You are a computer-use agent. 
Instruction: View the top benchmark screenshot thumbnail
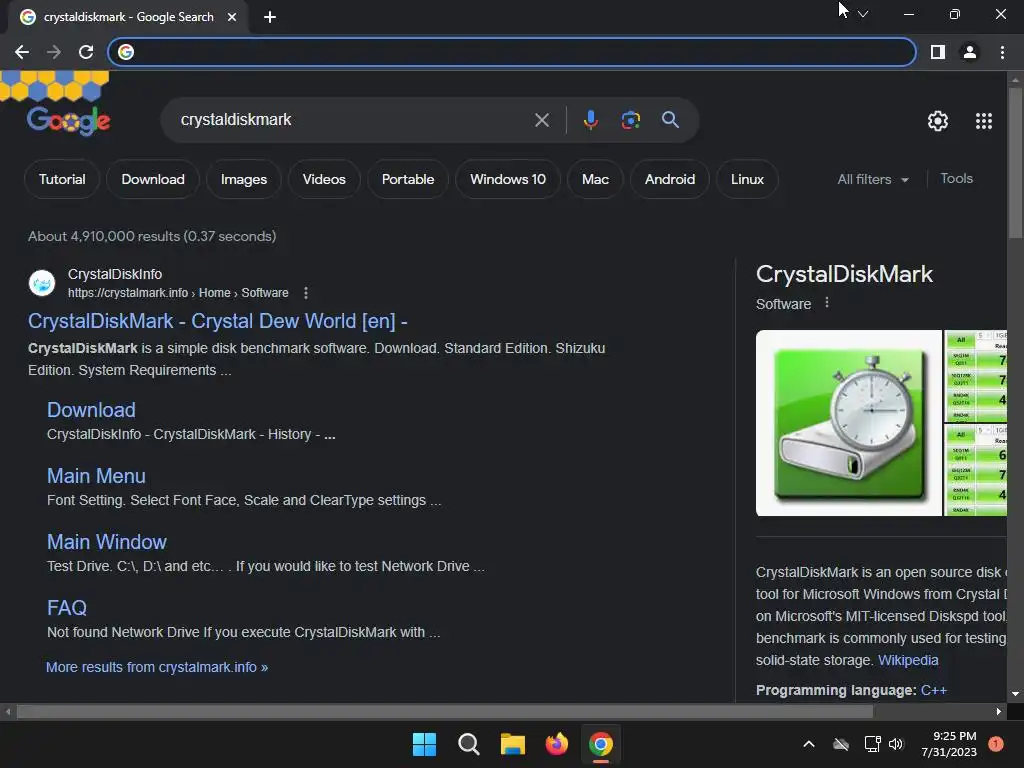976,376
